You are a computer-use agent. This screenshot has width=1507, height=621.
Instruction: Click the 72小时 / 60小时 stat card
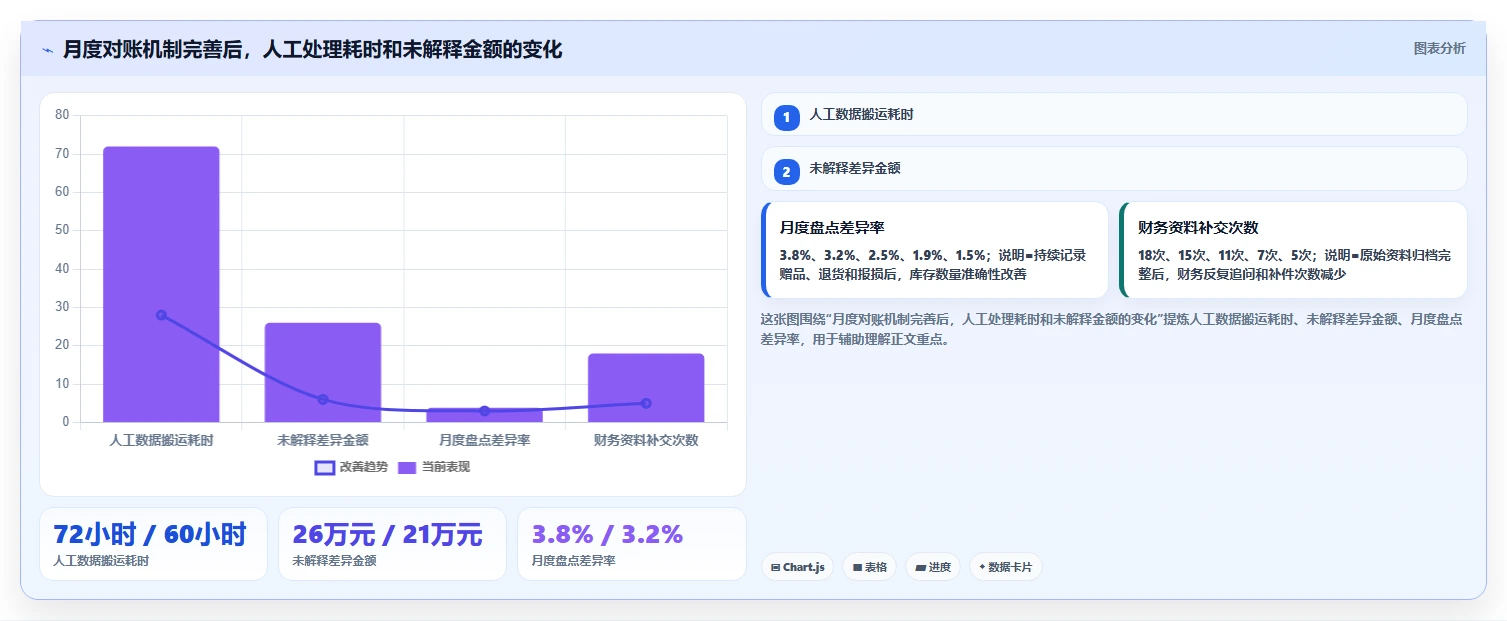pos(153,544)
